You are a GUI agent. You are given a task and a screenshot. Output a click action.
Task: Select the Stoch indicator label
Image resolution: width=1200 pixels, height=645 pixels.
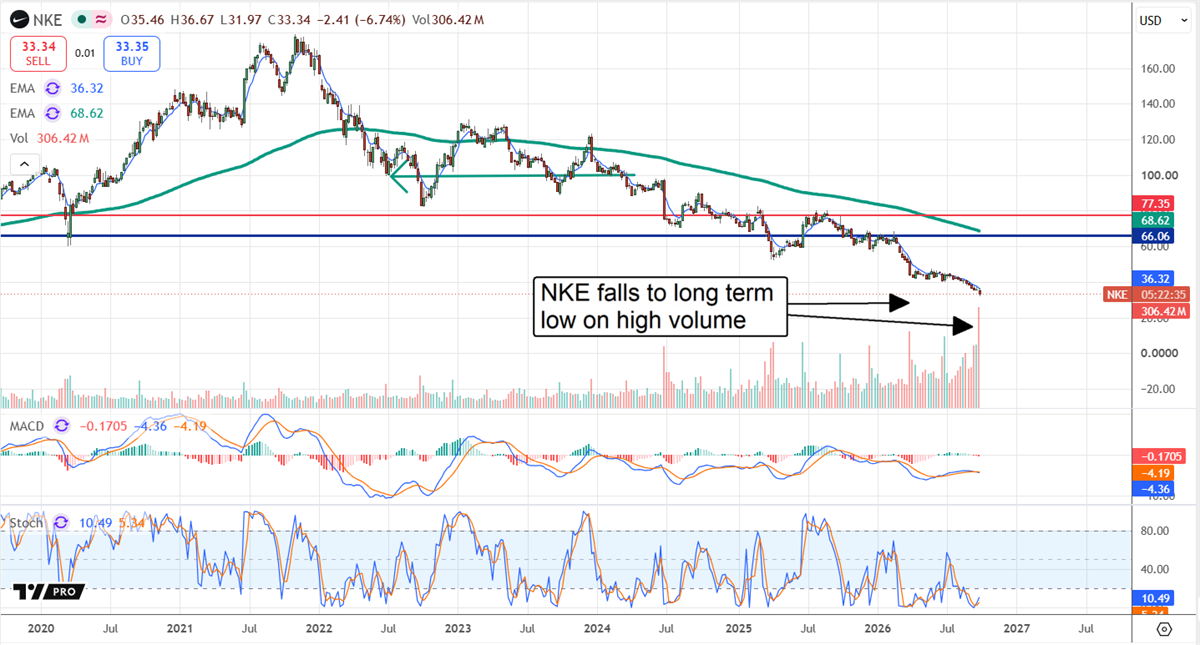25,522
